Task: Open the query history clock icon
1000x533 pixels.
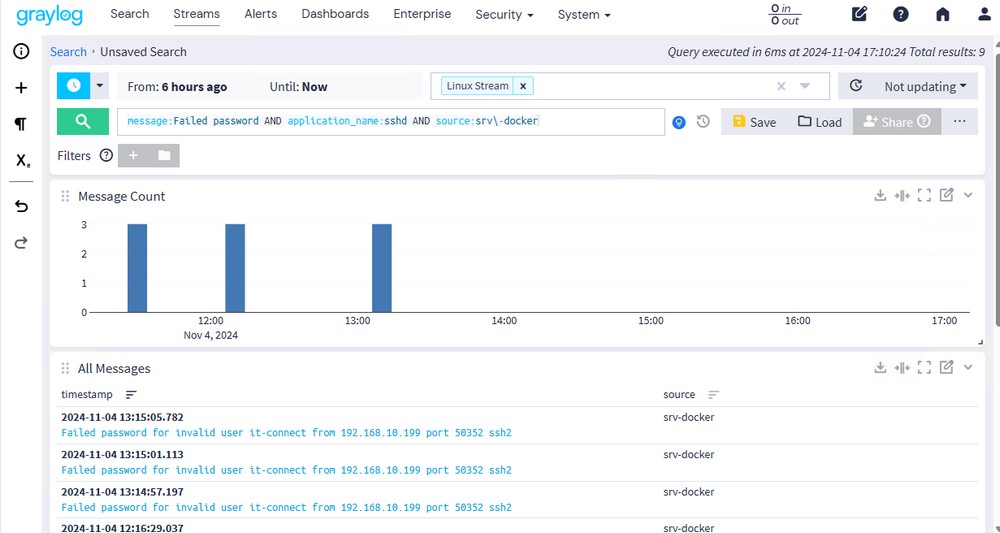Action: click(703, 122)
